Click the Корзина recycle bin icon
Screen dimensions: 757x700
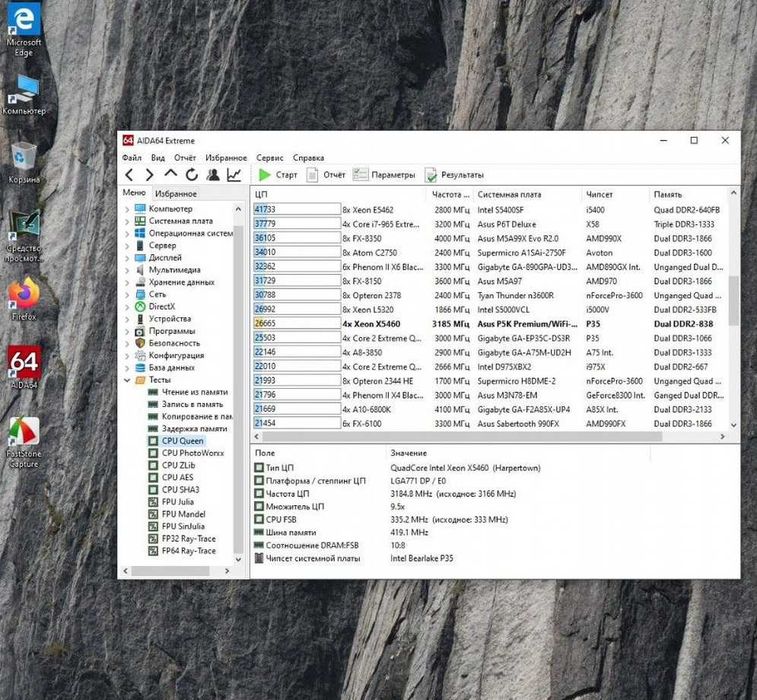(24, 164)
